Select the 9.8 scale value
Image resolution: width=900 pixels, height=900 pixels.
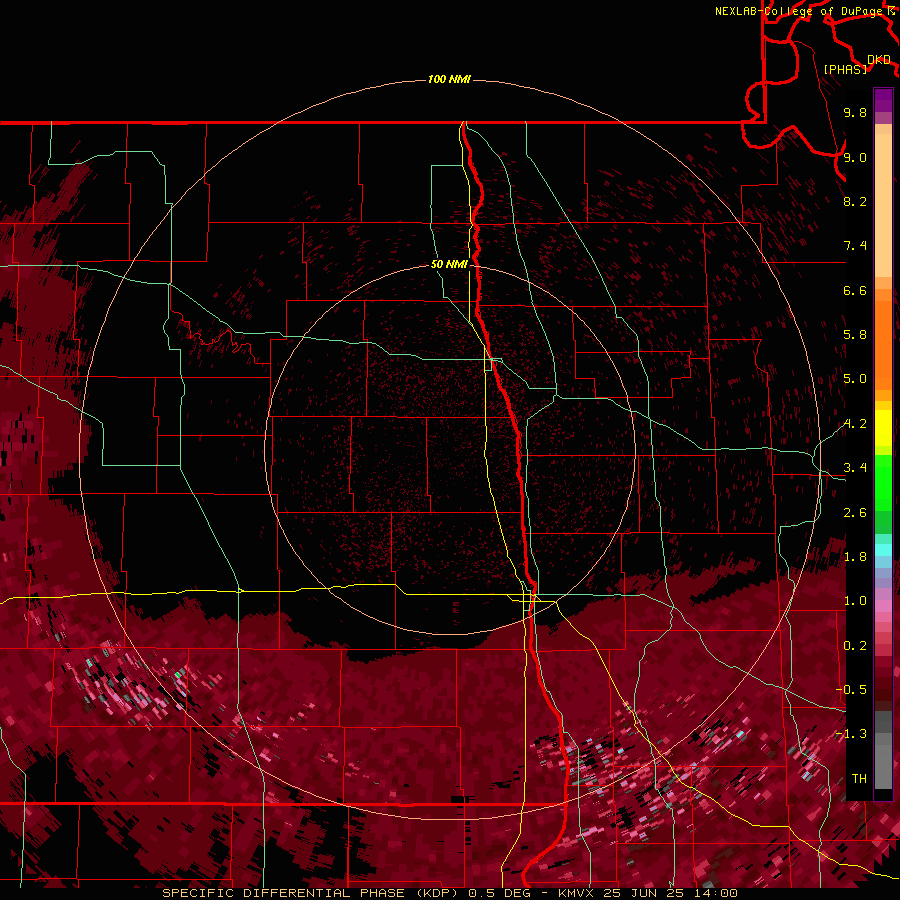855,112
